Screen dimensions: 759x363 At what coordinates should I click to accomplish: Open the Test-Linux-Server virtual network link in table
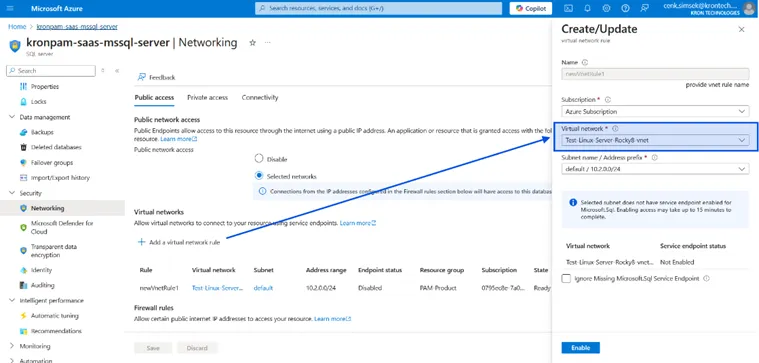(217, 288)
